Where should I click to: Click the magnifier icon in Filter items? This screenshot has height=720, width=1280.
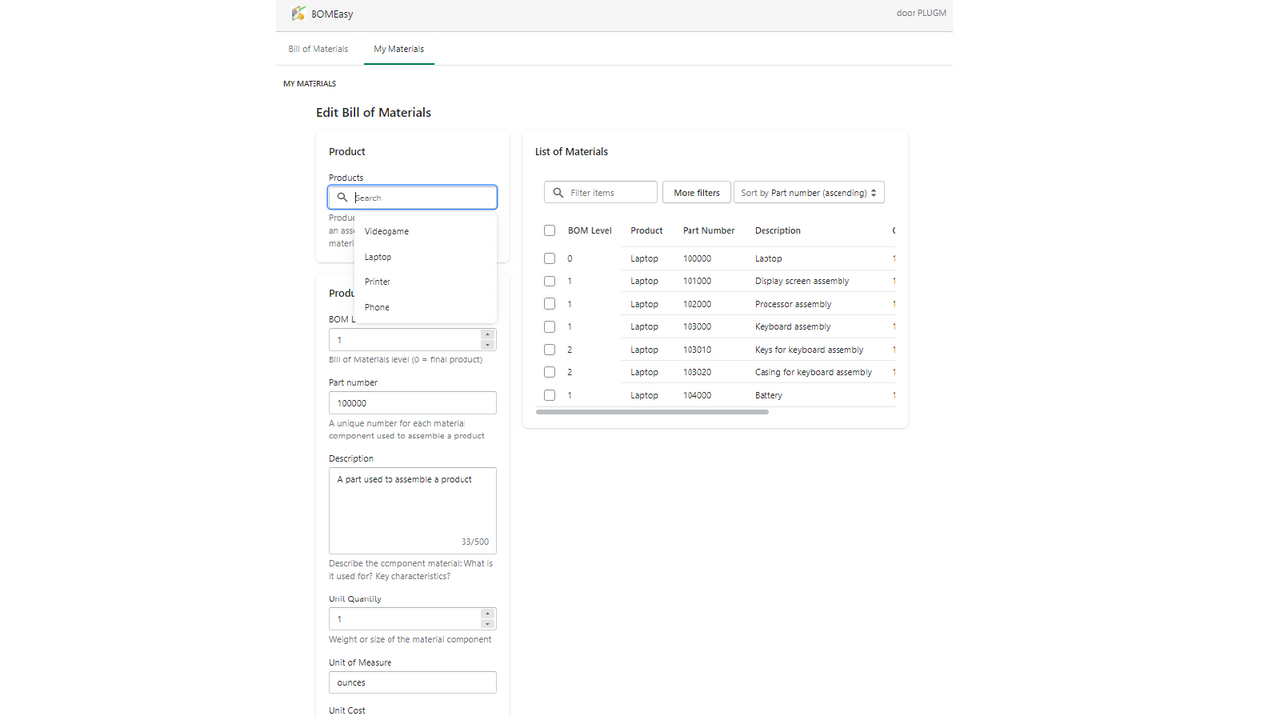(x=557, y=192)
